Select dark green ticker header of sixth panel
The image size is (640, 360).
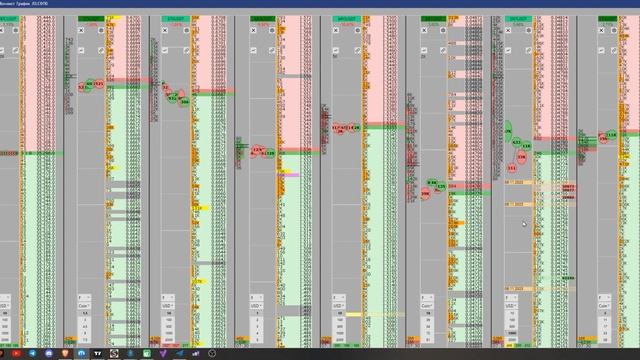point(433,19)
